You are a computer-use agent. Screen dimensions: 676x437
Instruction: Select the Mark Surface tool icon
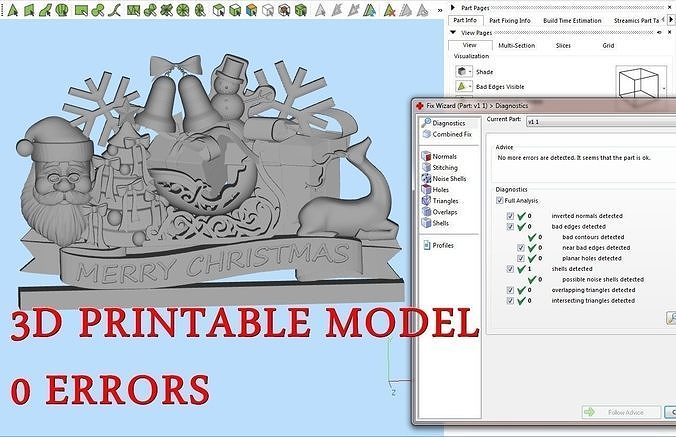[45, 9]
